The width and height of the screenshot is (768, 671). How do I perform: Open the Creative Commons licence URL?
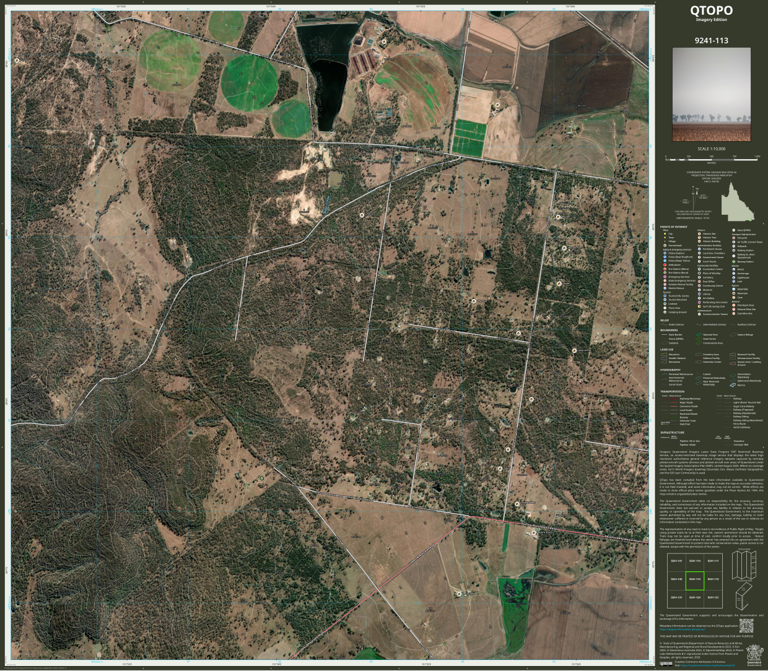click(x=708, y=665)
